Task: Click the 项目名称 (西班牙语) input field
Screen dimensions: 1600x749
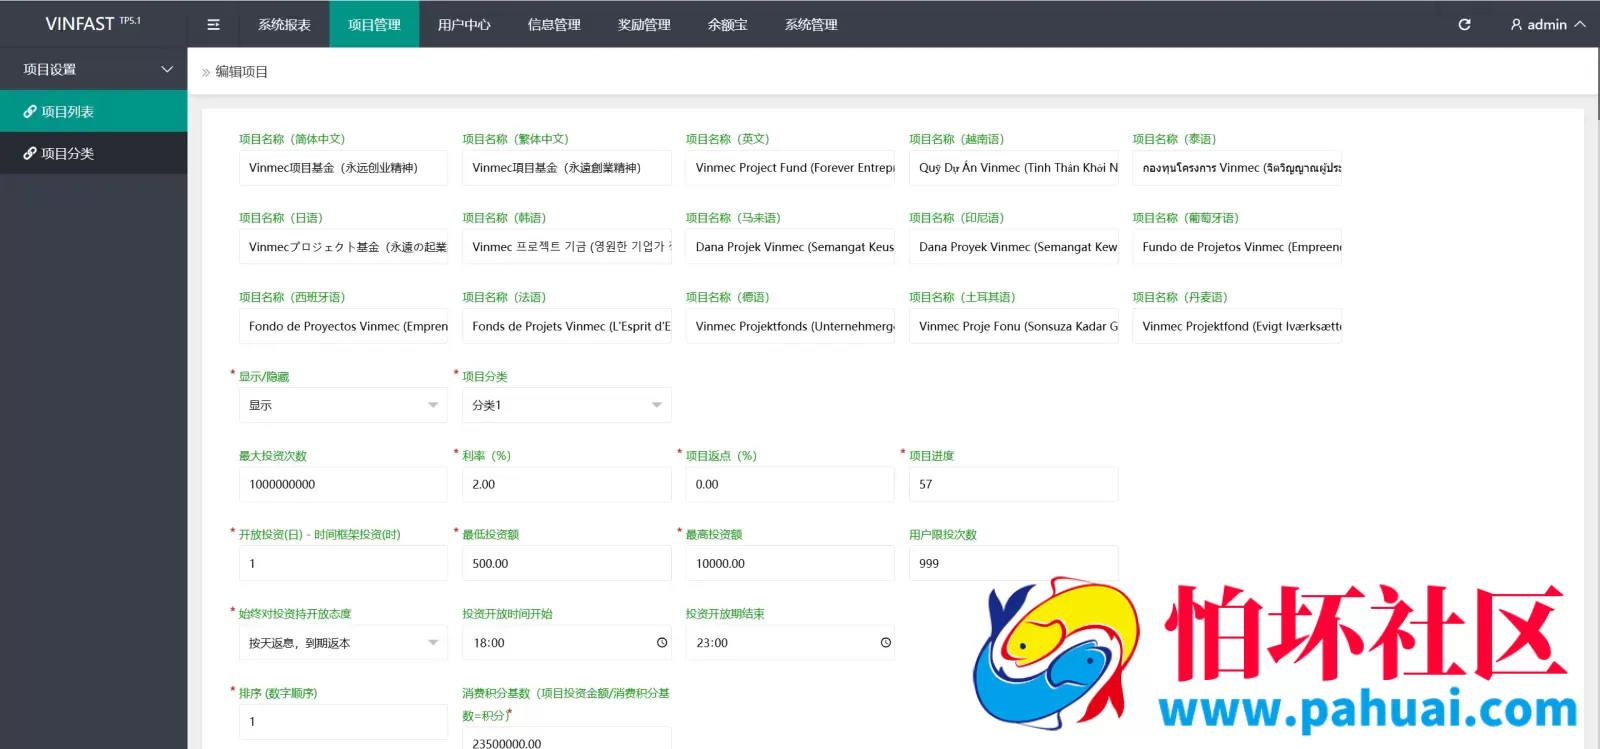Action: (x=343, y=326)
